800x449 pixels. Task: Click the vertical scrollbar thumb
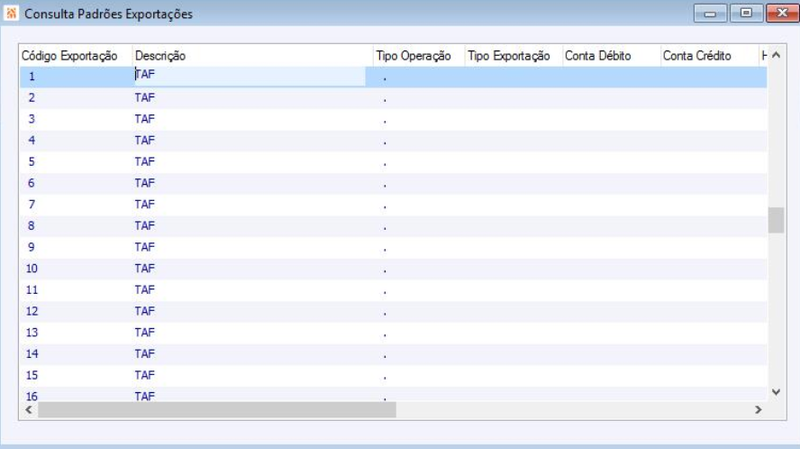coord(776,220)
